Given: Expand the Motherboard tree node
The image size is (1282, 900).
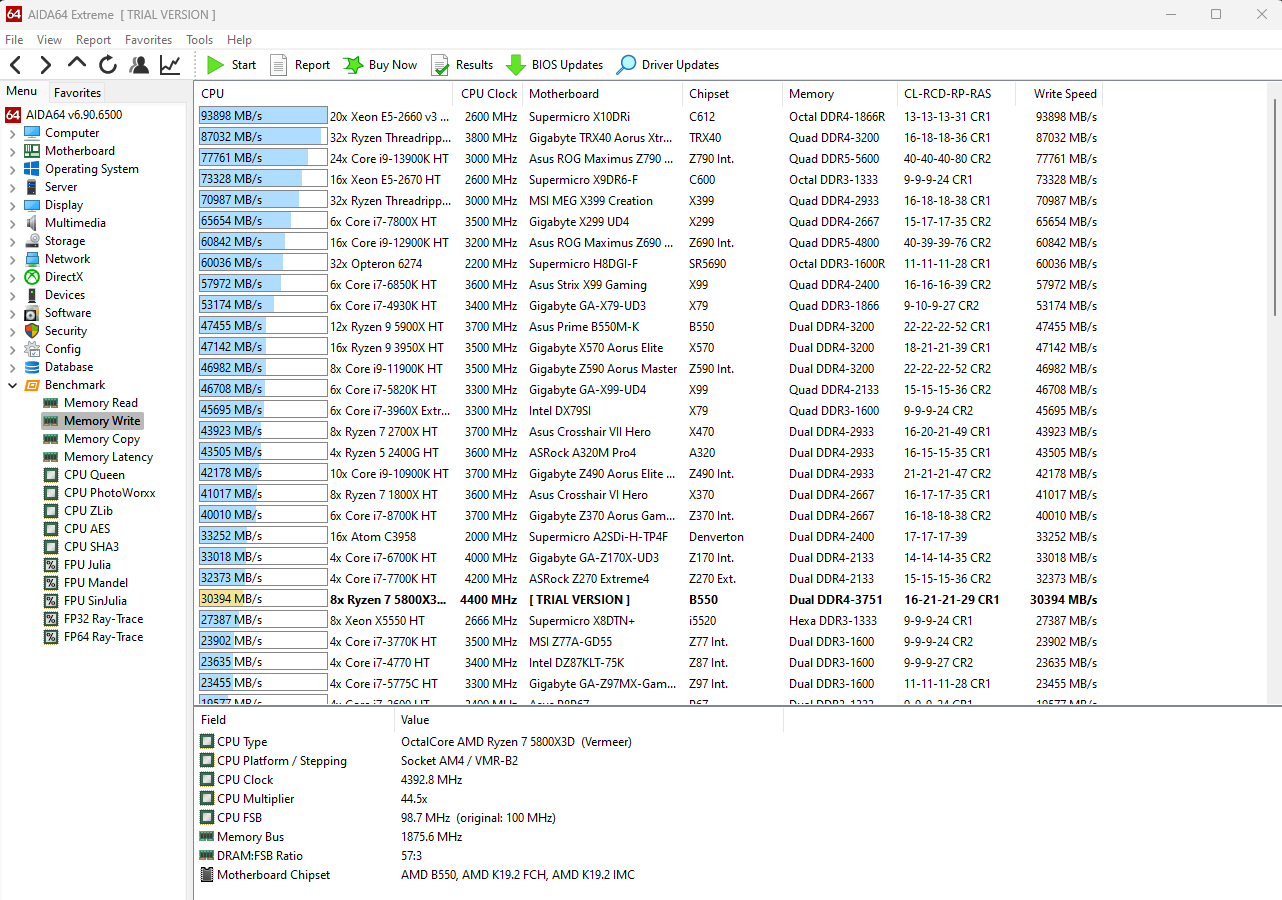Looking at the screenshot, I should click(12, 151).
